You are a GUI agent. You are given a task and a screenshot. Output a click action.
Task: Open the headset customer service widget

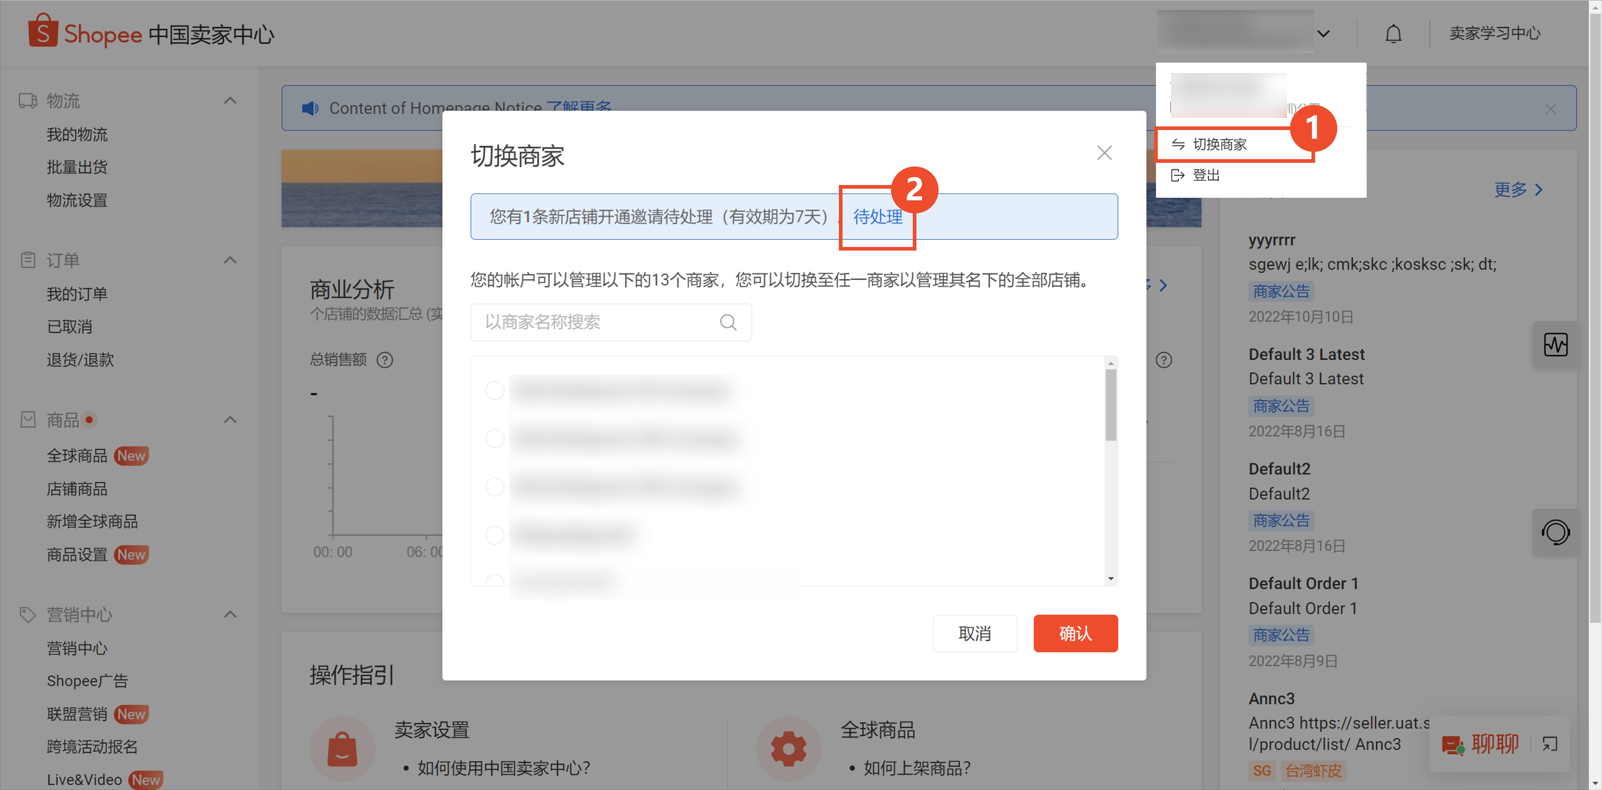point(1556,532)
